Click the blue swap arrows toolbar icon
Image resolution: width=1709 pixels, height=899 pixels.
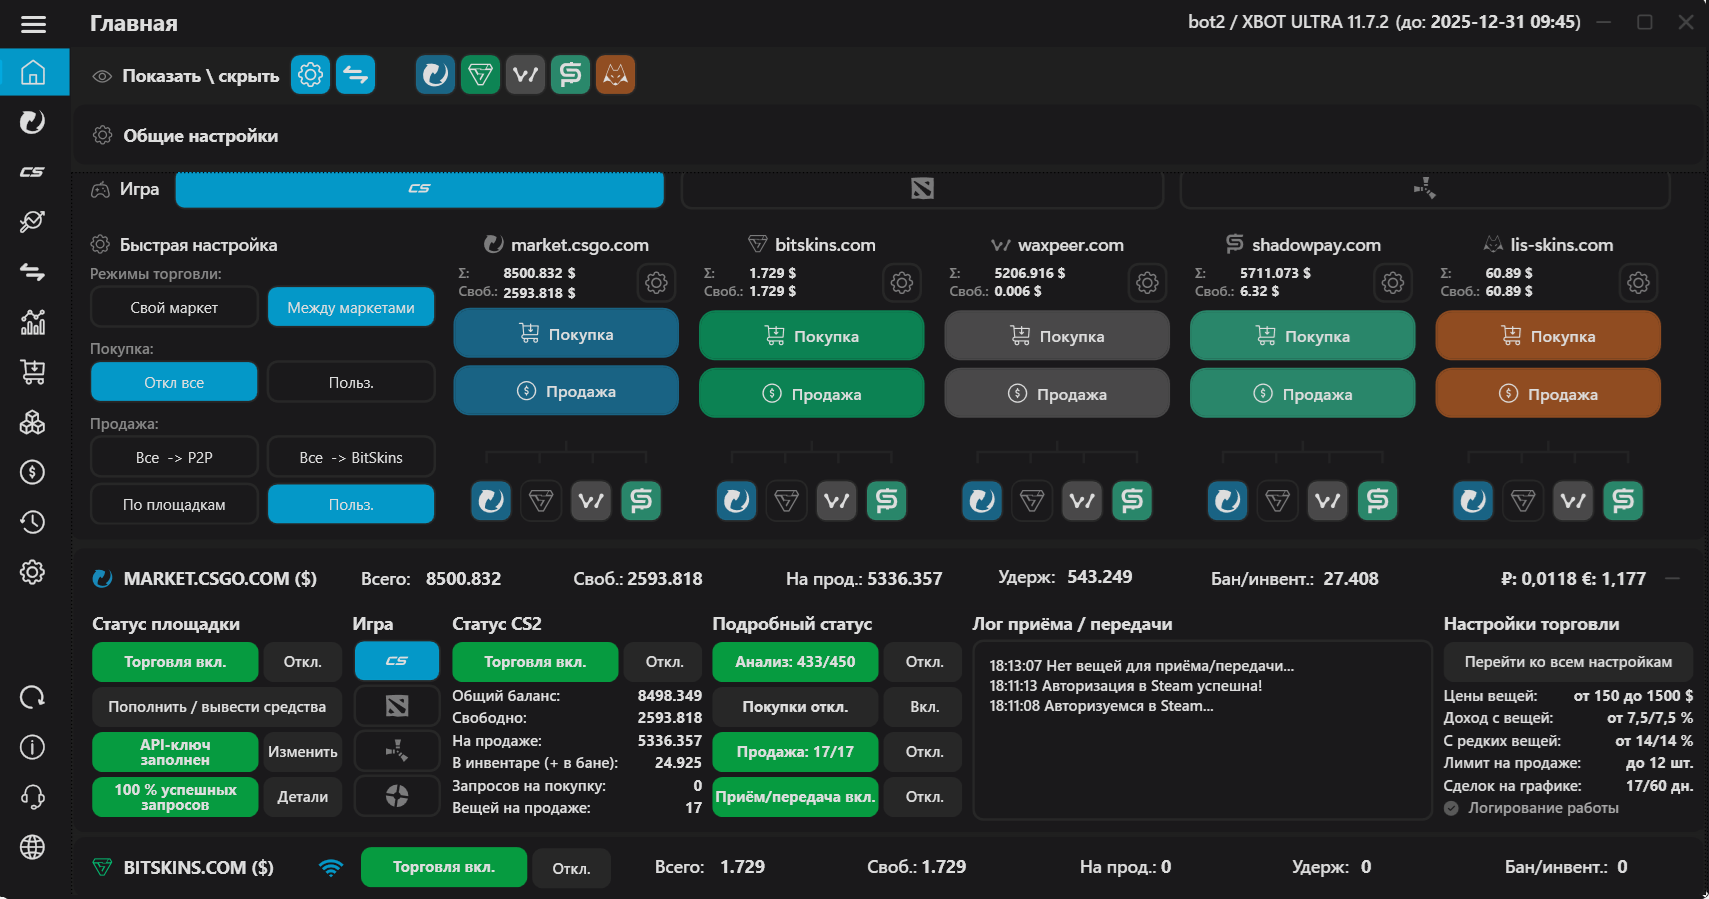point(355,75)
